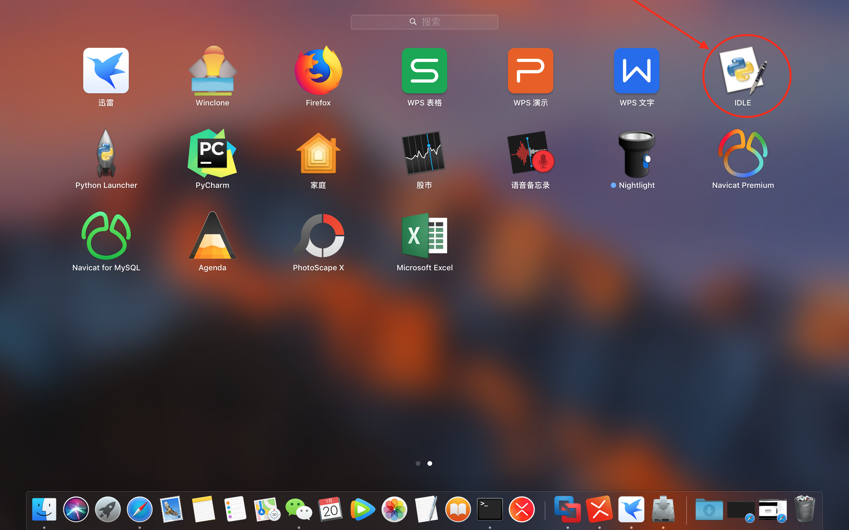Open Finder from the dock
The height and width of the screenshot is (530, 849).
click(x=44, y=509)
